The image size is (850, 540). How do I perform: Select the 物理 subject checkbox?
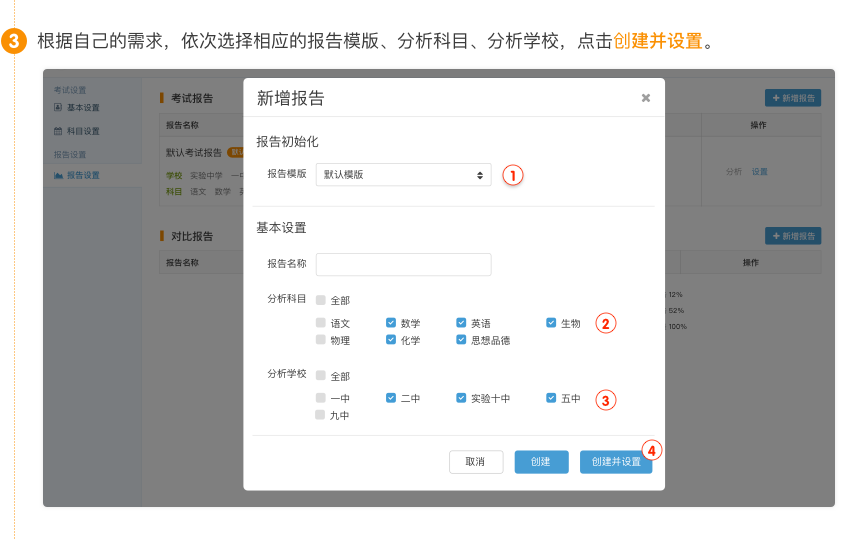click(321, 340)
